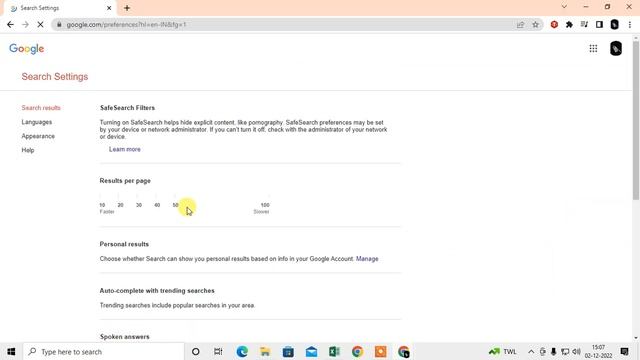Open the Google Account avatar
Viewport: 640px width, 360px height.
pos(616,49)
